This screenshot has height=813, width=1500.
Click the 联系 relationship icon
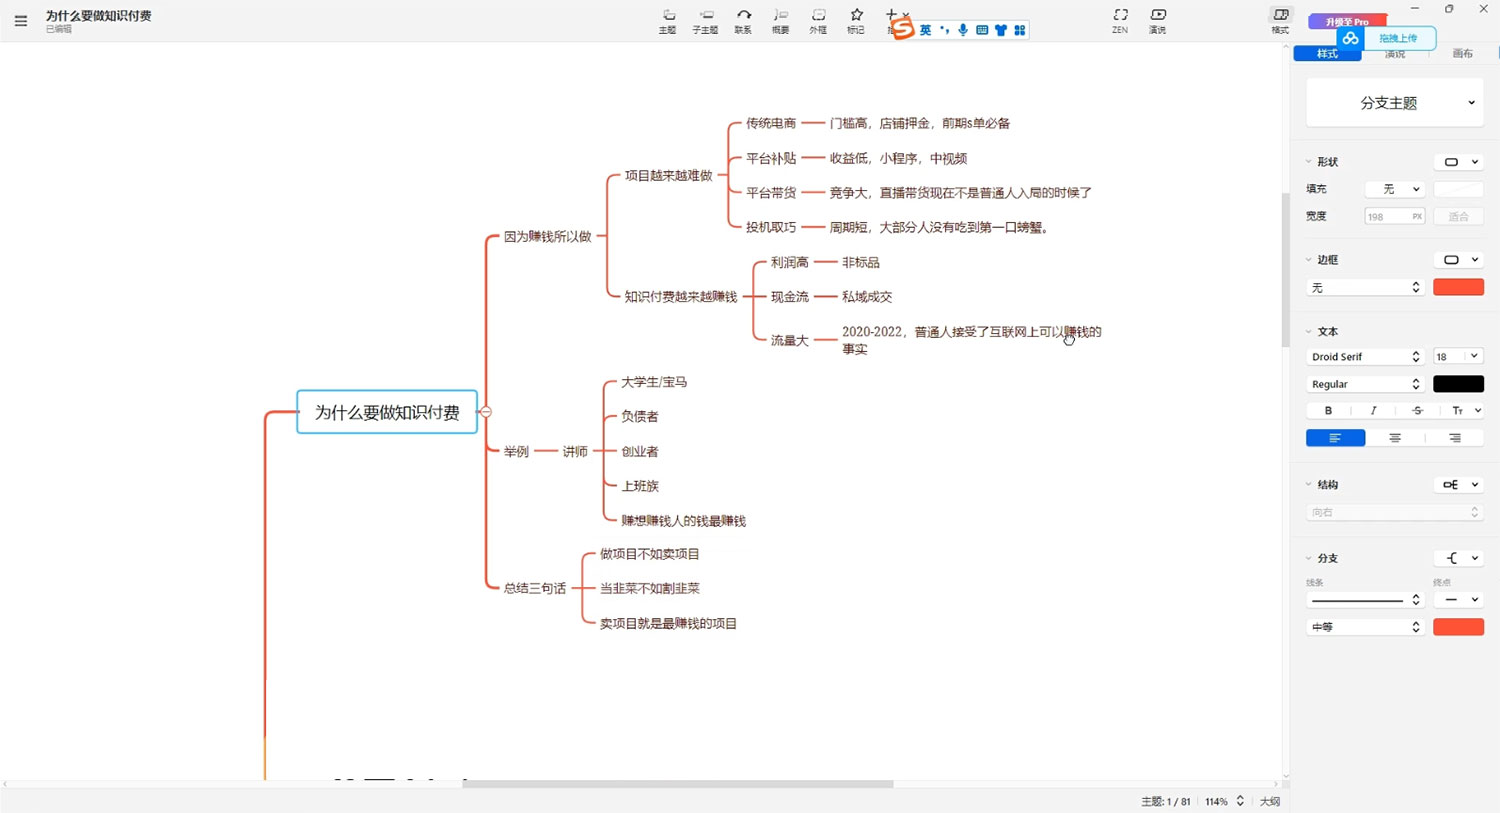pos(743,20)
